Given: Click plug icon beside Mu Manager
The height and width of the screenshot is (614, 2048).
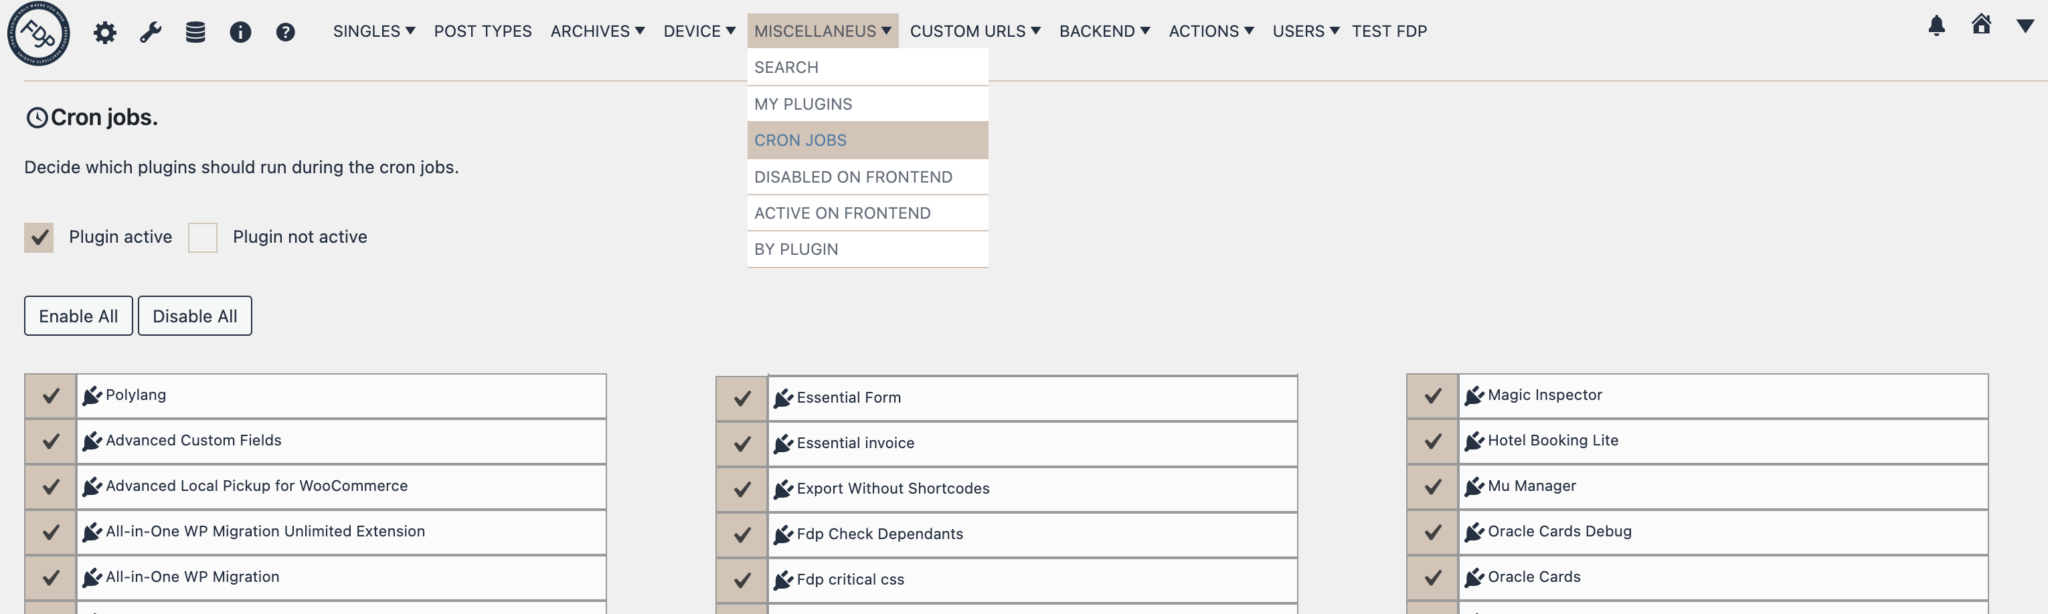Looking at the screenshot, I should tap(1474, 487).
